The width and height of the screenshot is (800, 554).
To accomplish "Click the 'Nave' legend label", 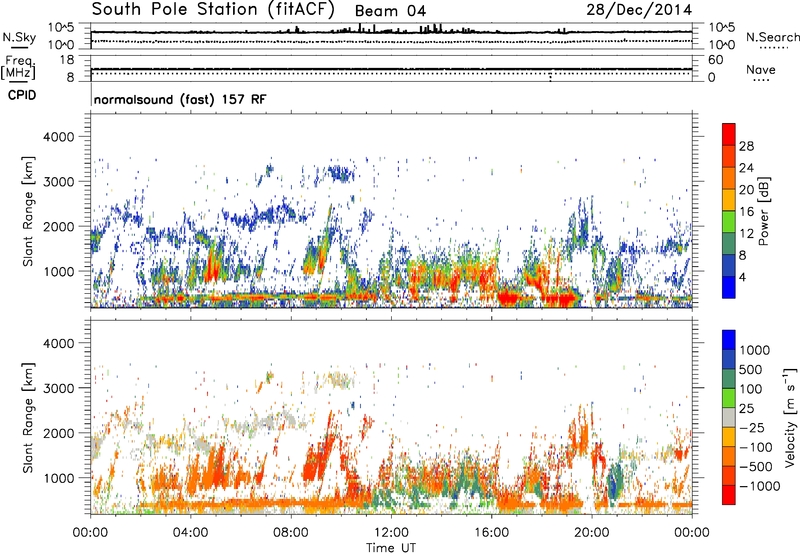I will tap(761, 69).
